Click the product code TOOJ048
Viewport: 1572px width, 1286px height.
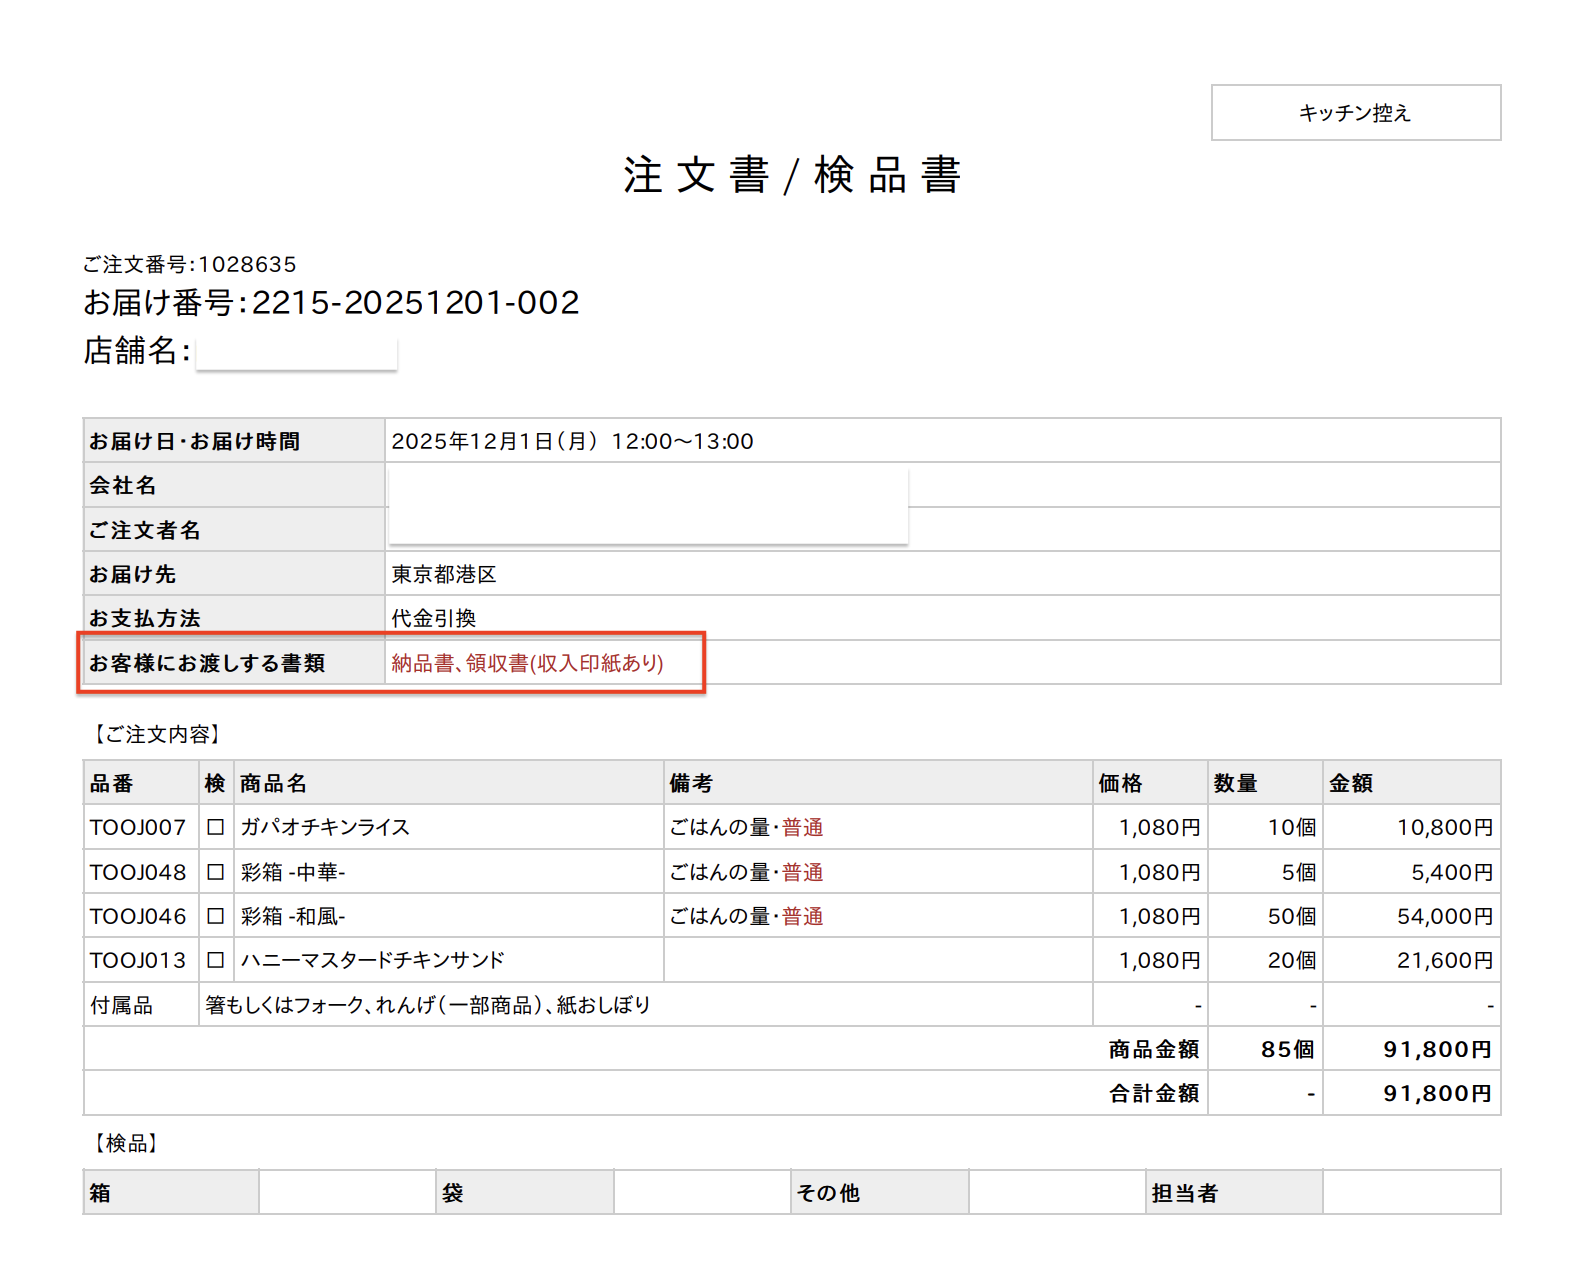click(x=138, y=872)
